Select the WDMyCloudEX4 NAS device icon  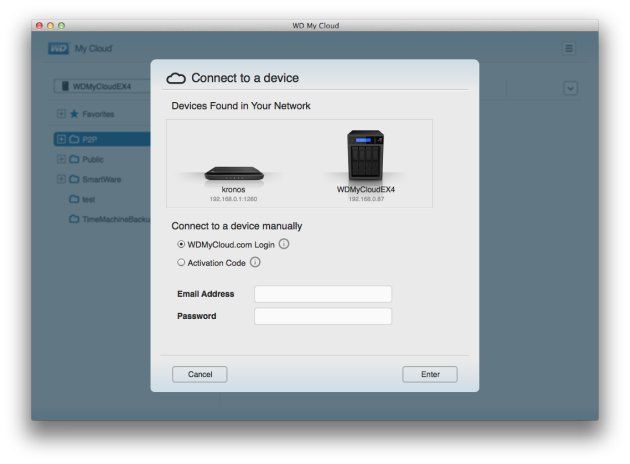(x=365, y=155)
